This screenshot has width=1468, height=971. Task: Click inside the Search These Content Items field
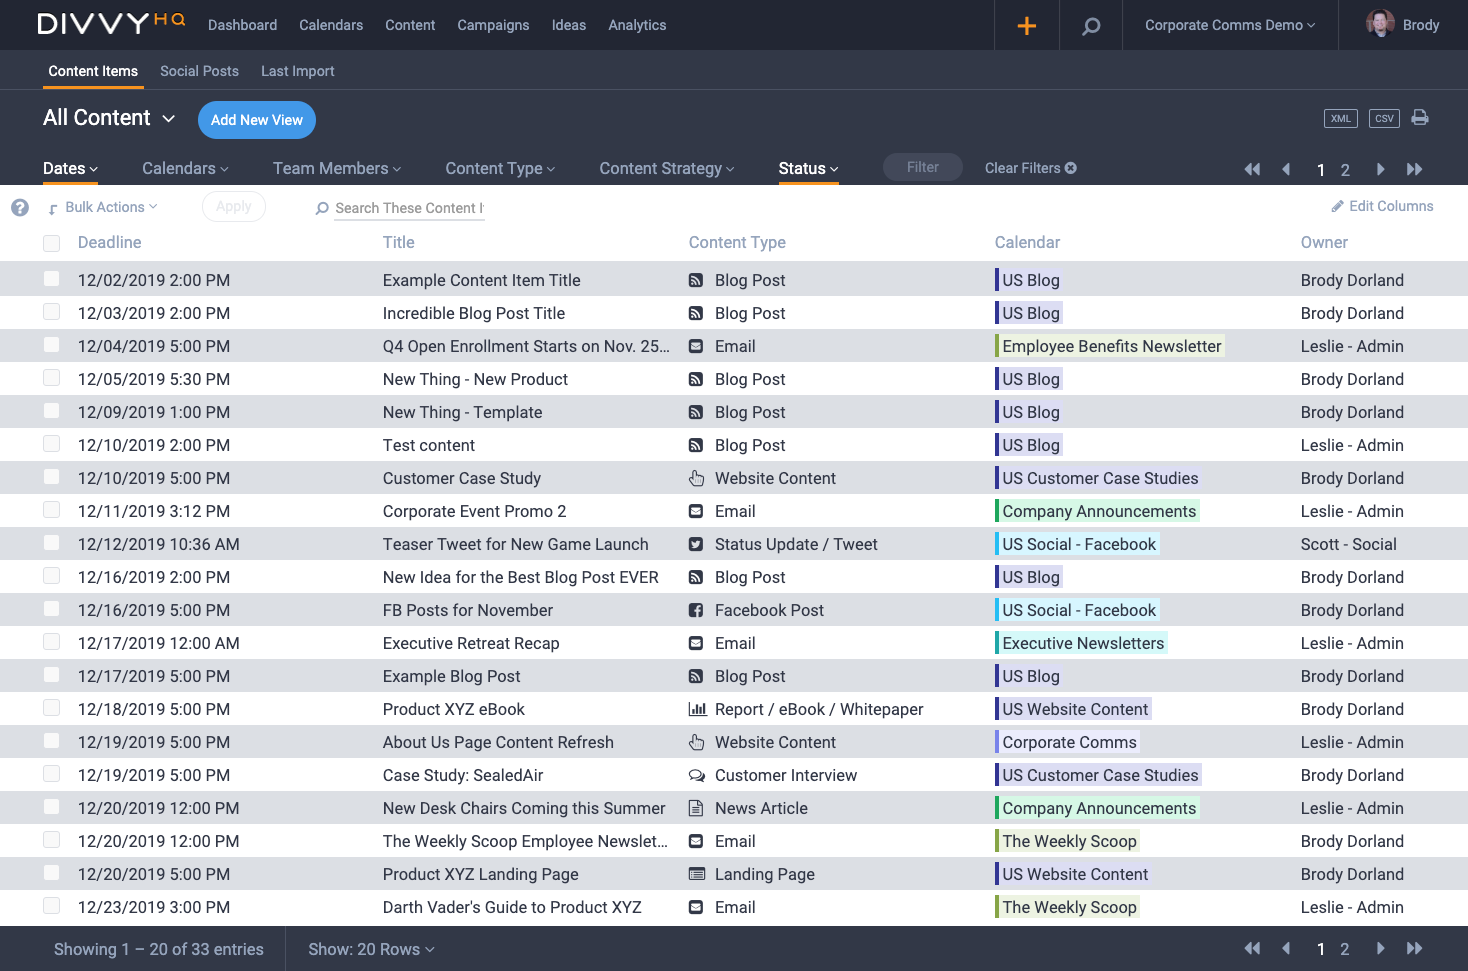tap(410, 208)
